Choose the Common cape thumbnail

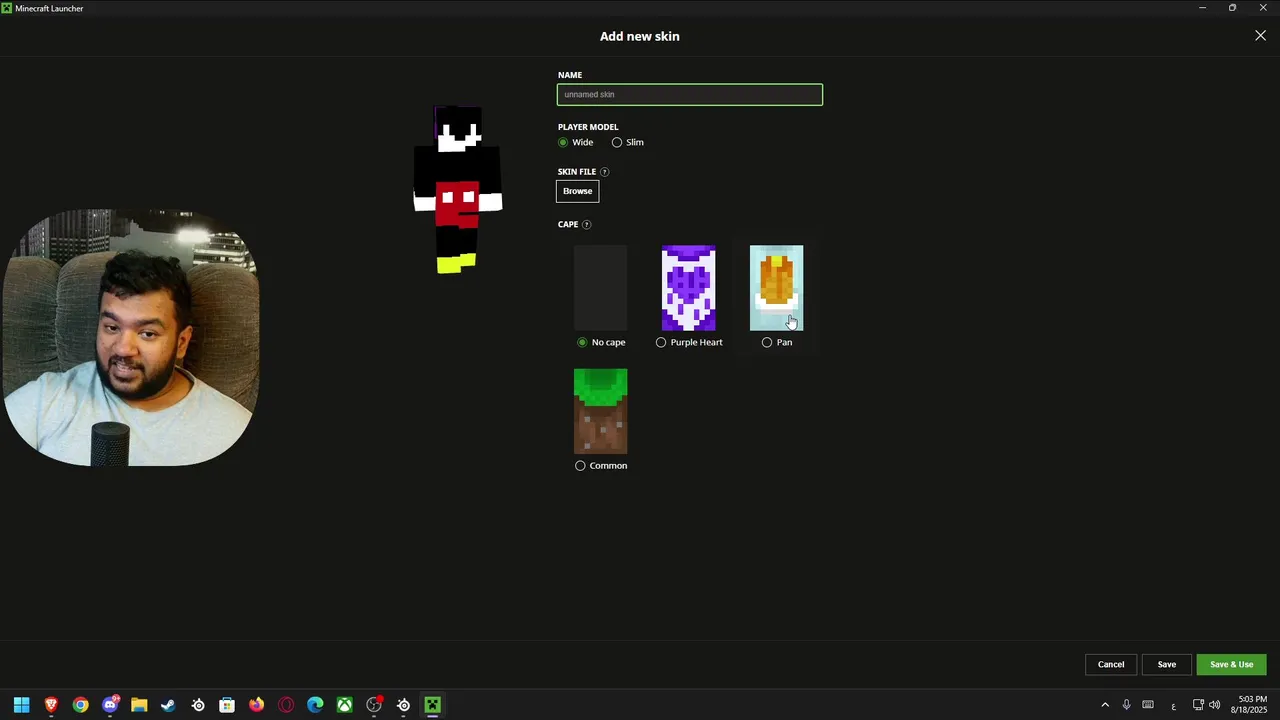coord(600,411)
